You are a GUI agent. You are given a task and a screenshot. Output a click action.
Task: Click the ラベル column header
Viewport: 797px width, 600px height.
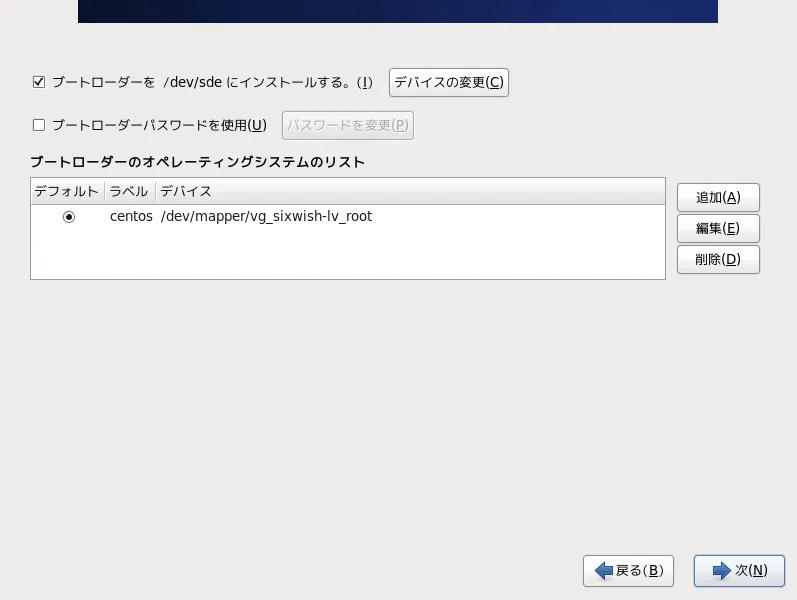[x=130, y=191]
